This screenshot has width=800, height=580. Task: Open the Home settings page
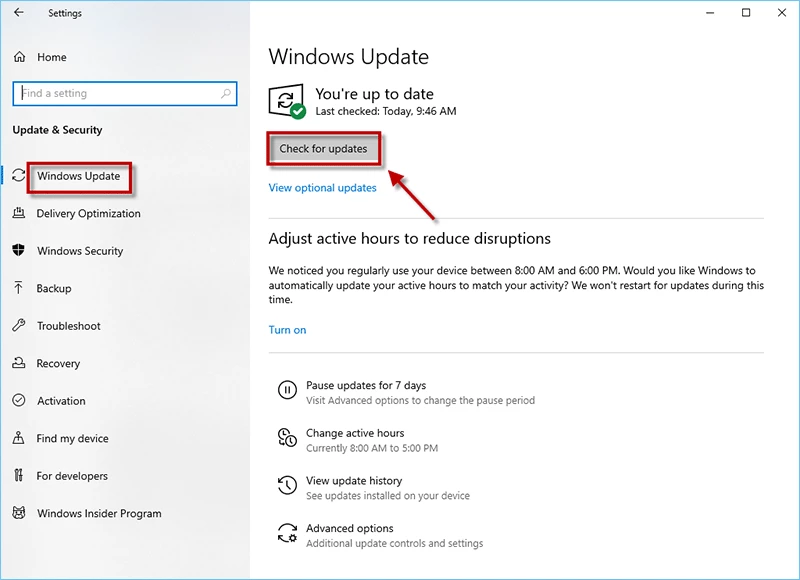52,57
